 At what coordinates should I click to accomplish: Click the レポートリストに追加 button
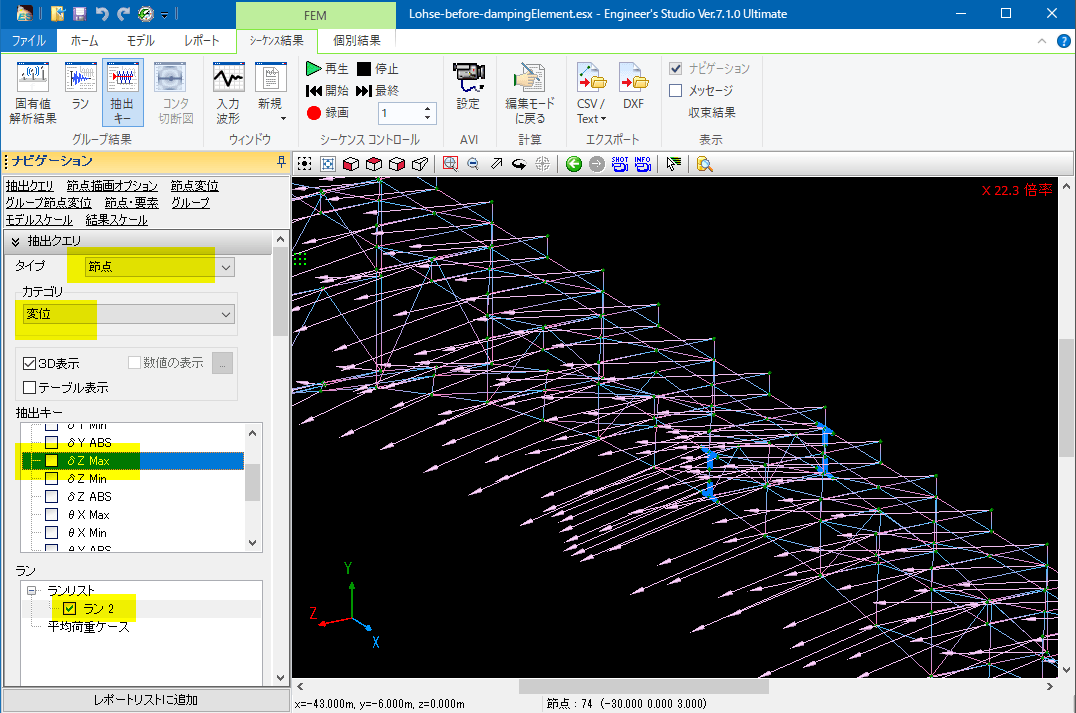[145, 699]
